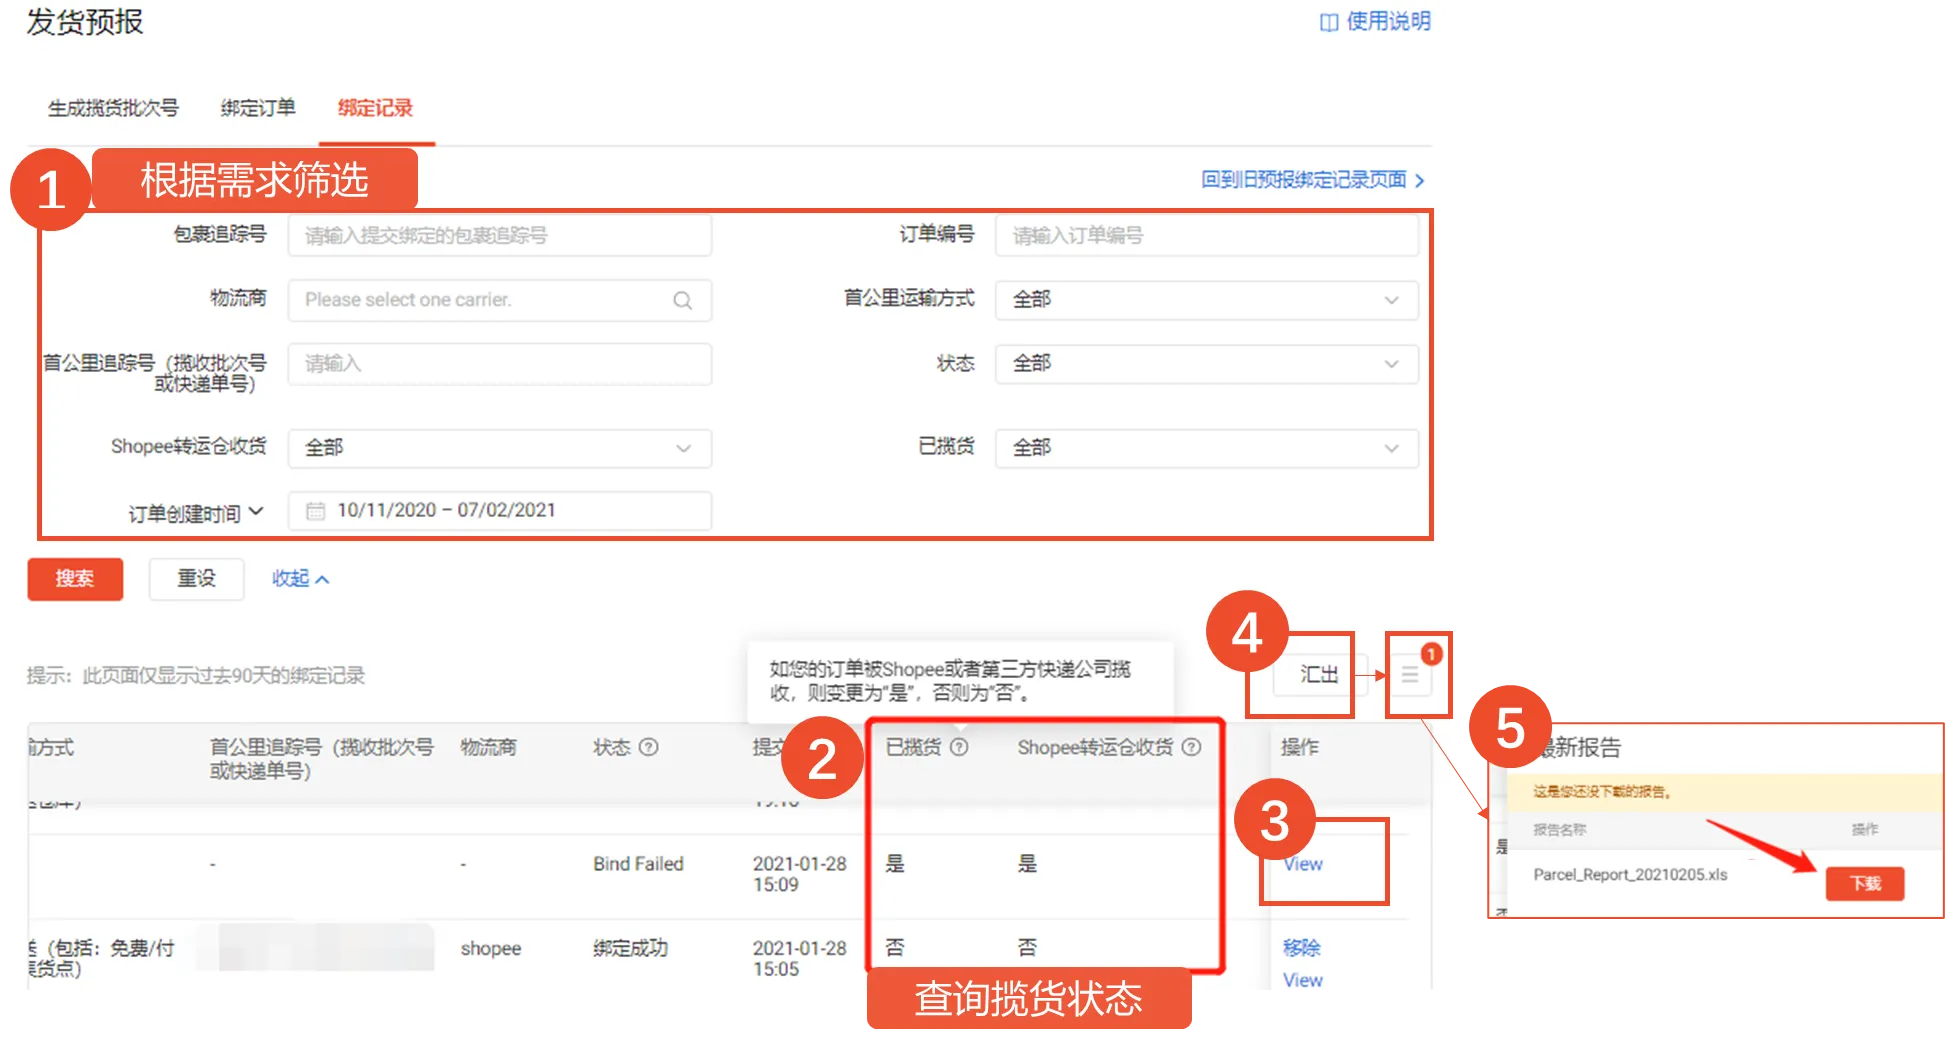This screenshot has height=1044, width=1945.
Task: Click the help icon beside Shopee转运仓收货 header
Action: coord(1191,746)
